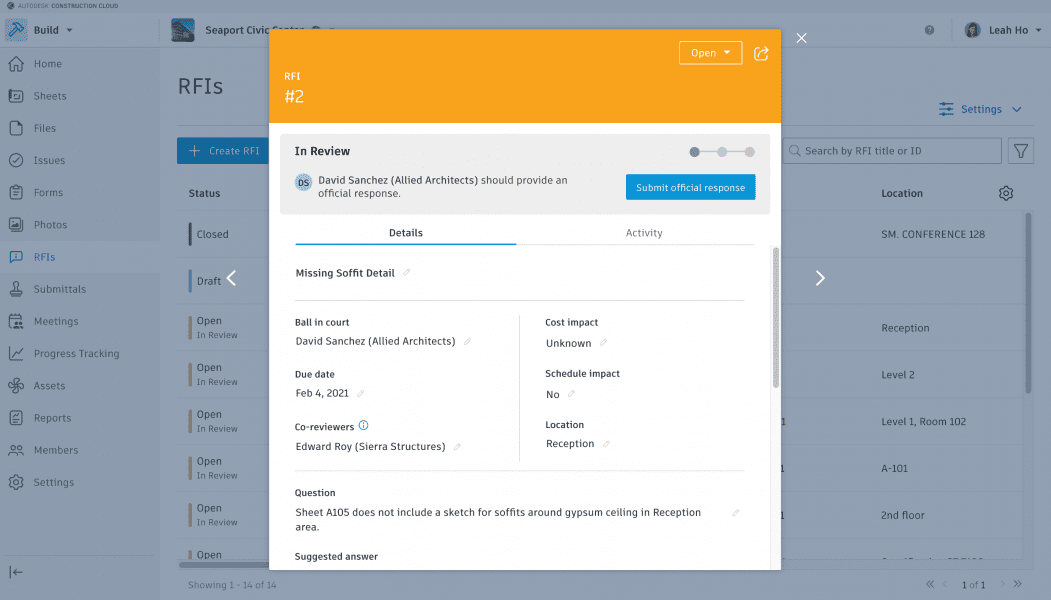Select the SM. CONFERENCE 128 location cell
1051x600 pixels.
pos(932,234)
